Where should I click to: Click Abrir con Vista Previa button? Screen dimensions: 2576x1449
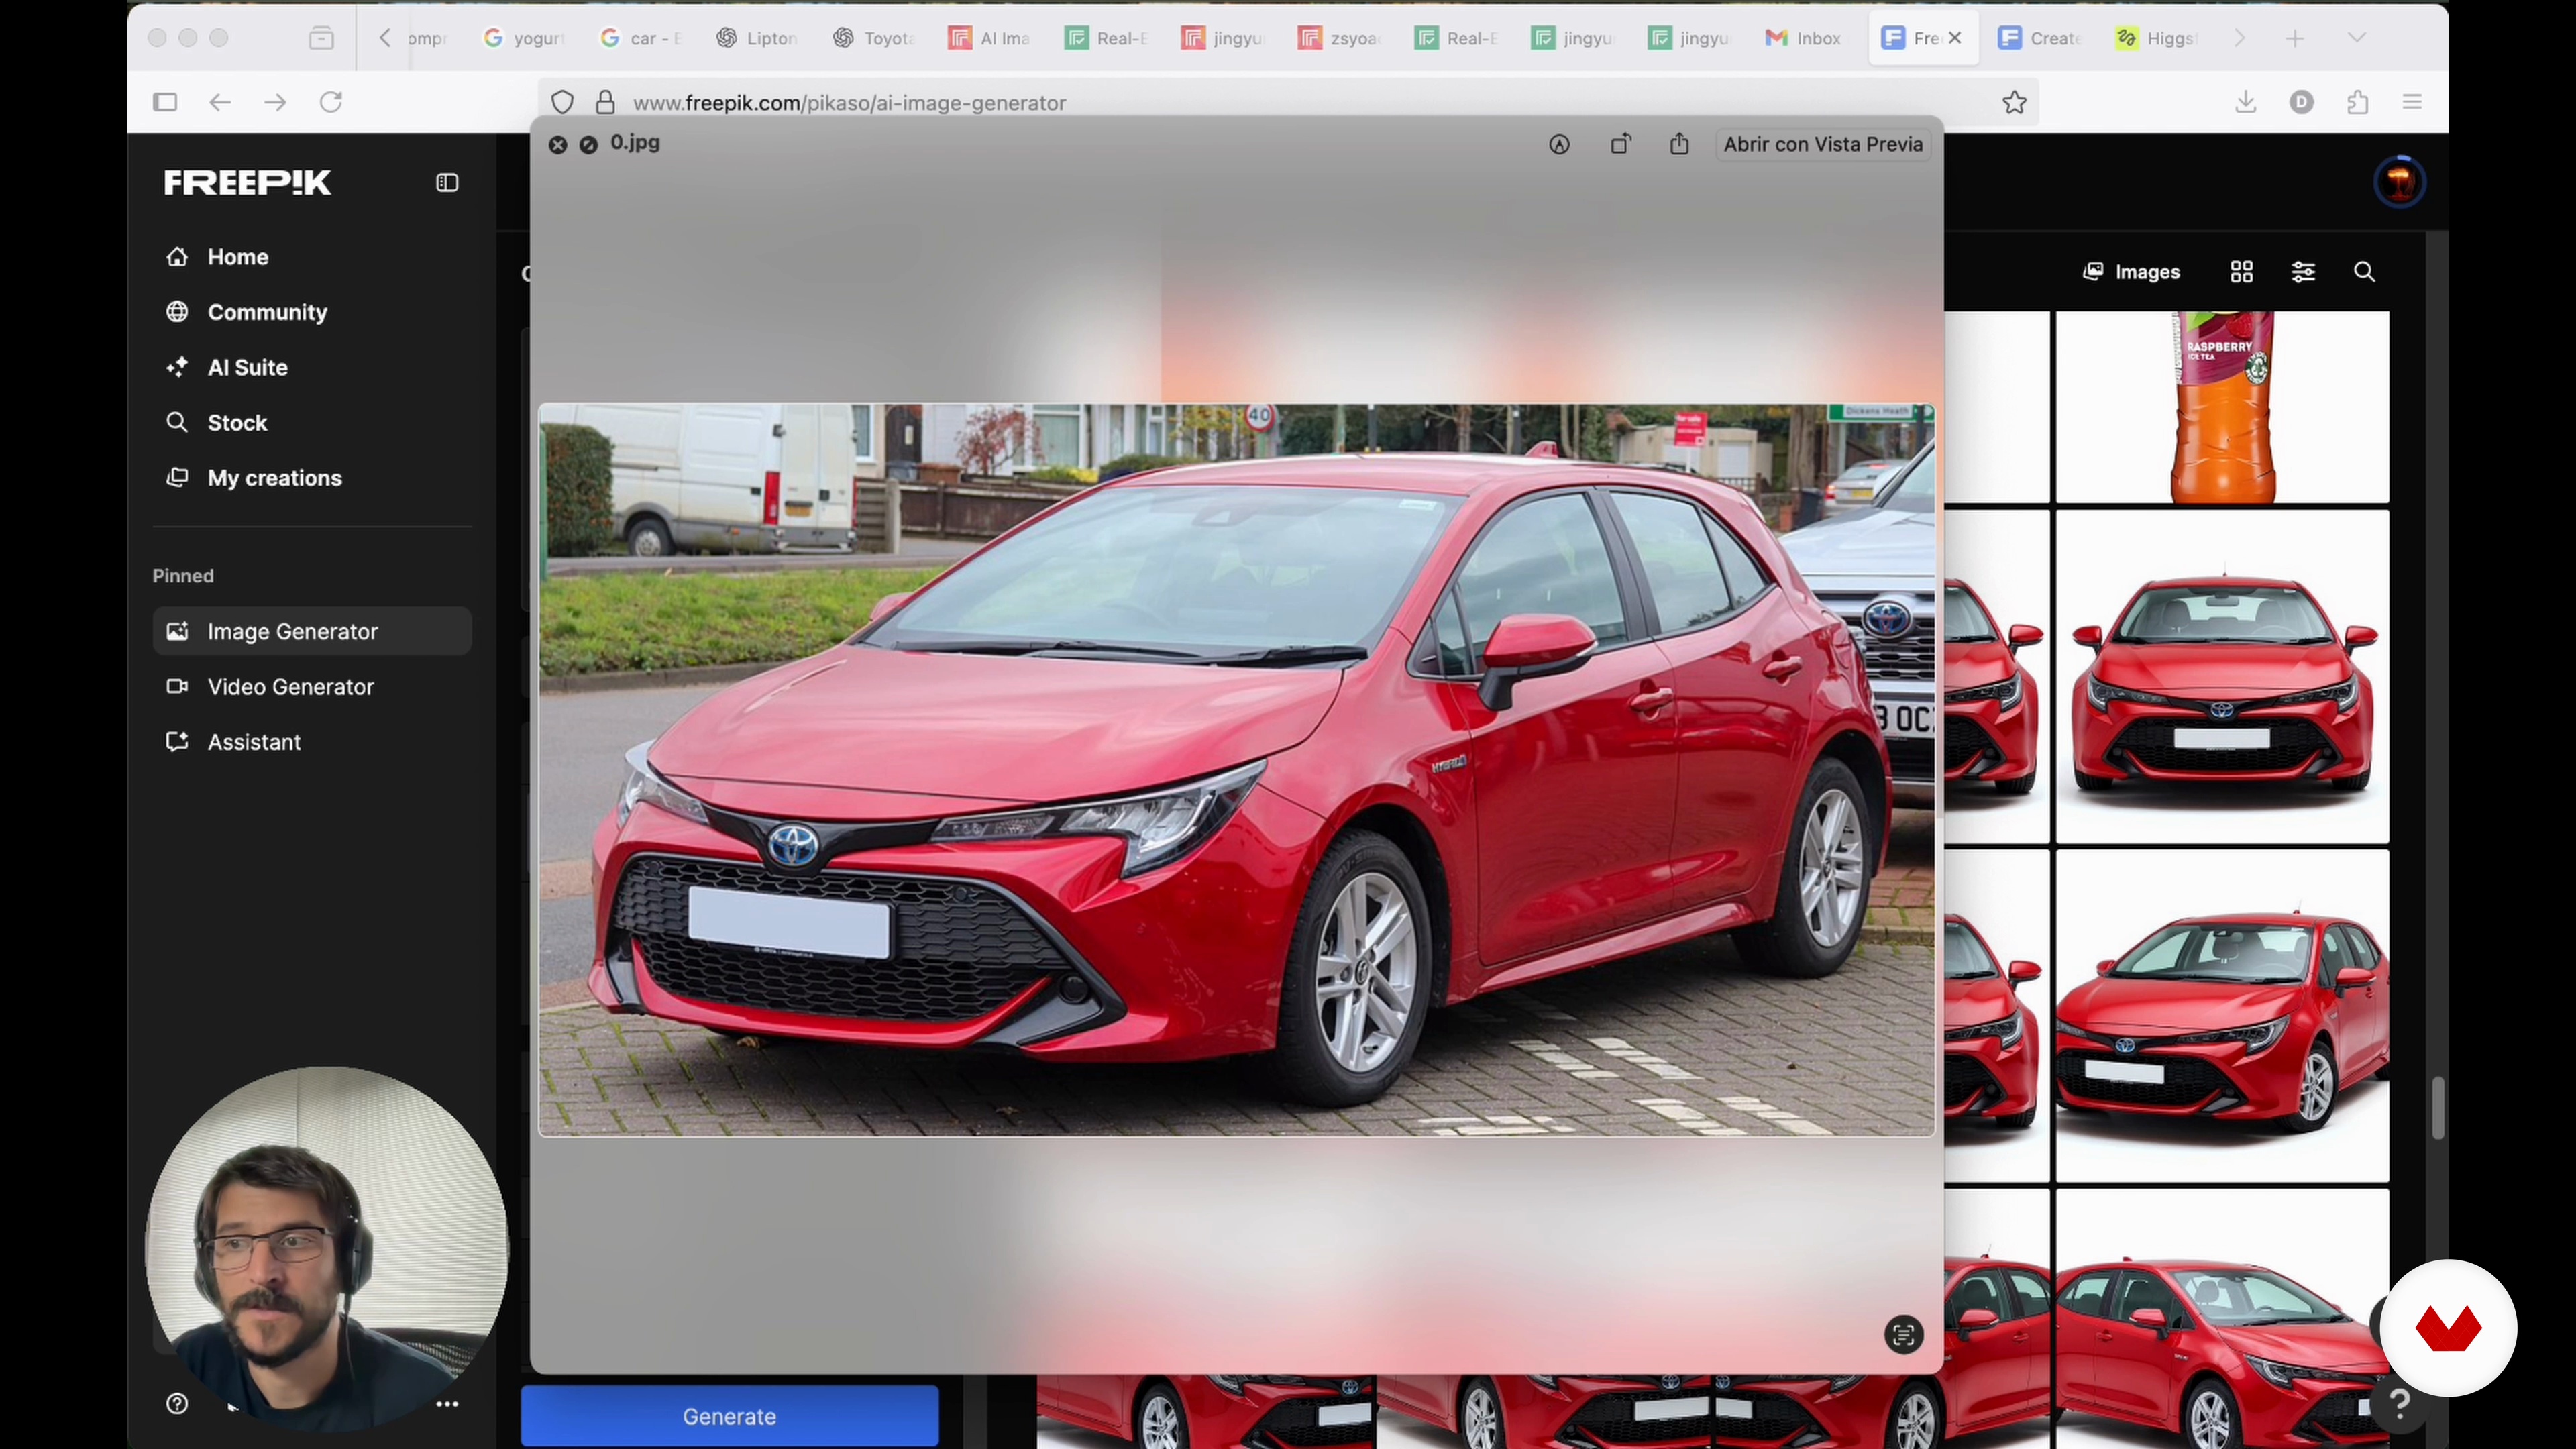pyautogui.click(x=1822, y=144)
